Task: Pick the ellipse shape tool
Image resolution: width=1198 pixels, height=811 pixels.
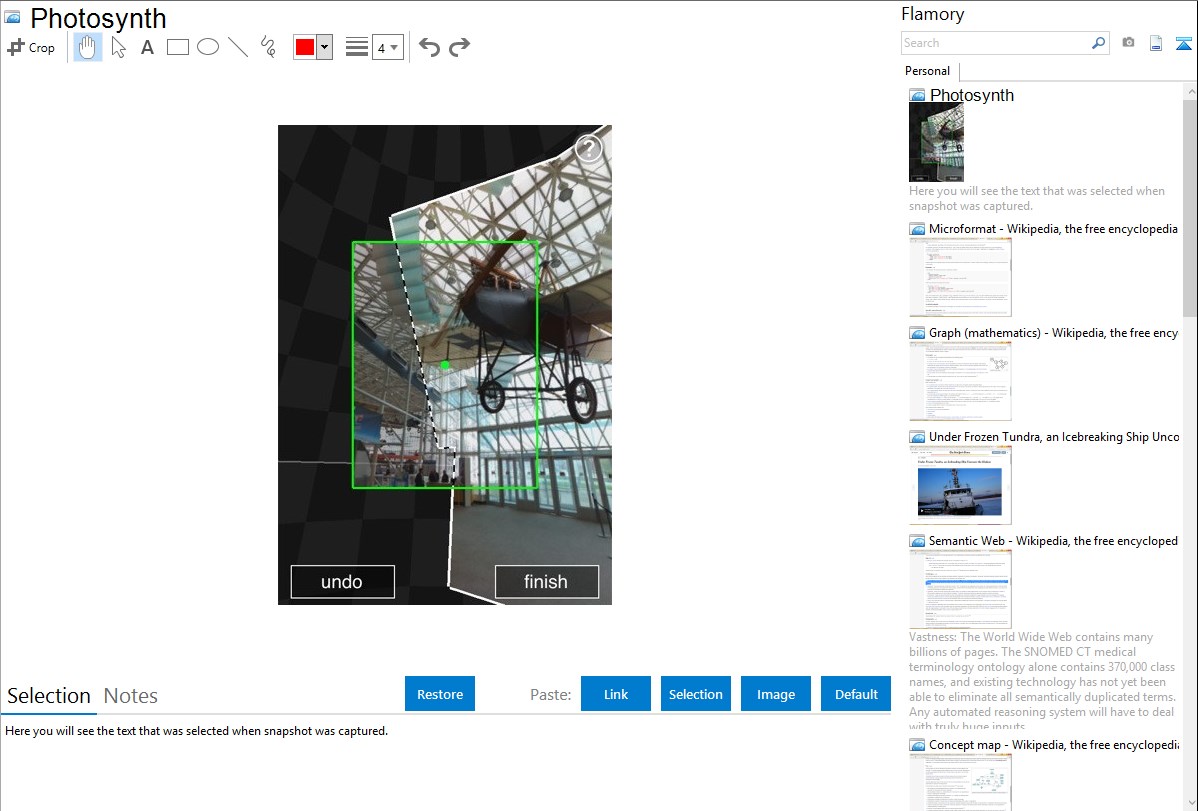Action: [208, 47]
